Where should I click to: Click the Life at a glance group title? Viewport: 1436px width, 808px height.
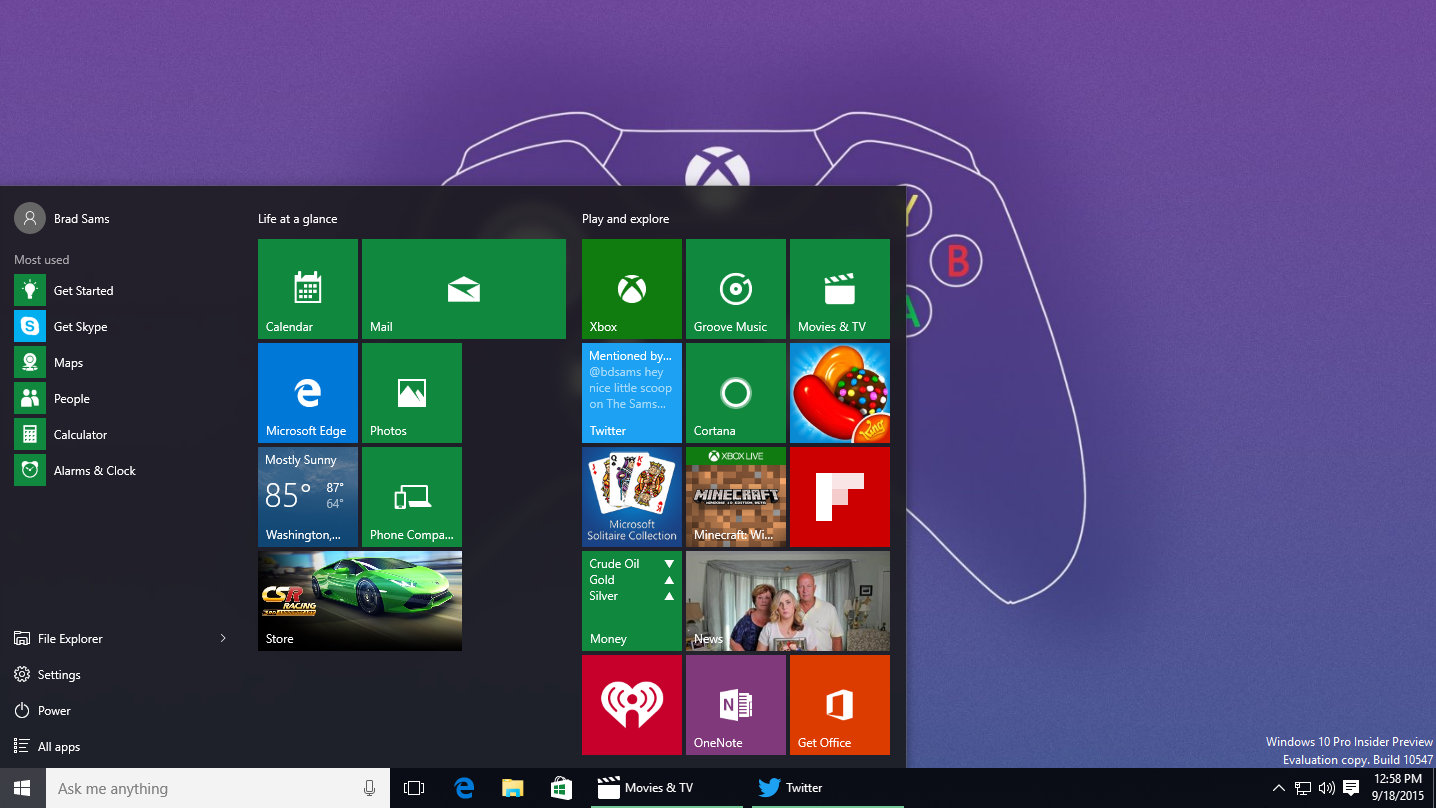click(x=298, y=219)
